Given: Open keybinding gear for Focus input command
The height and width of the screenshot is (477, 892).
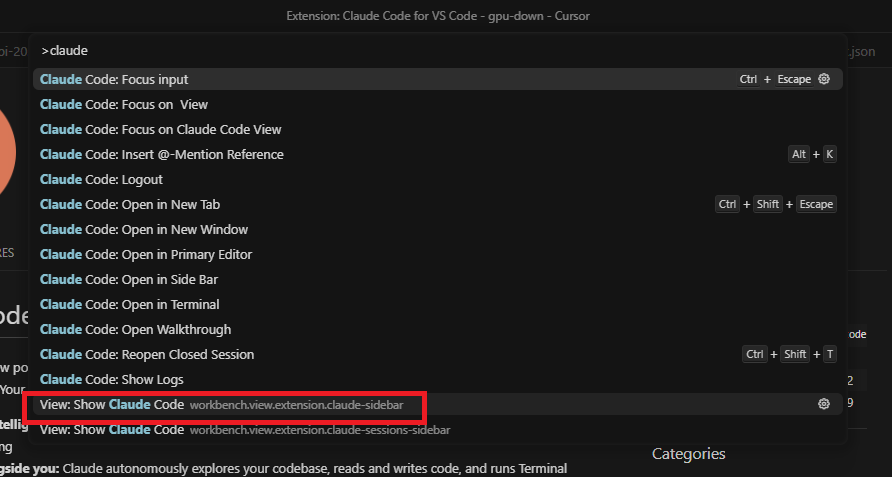Looking at the screenshot, I should pos(824,79).
